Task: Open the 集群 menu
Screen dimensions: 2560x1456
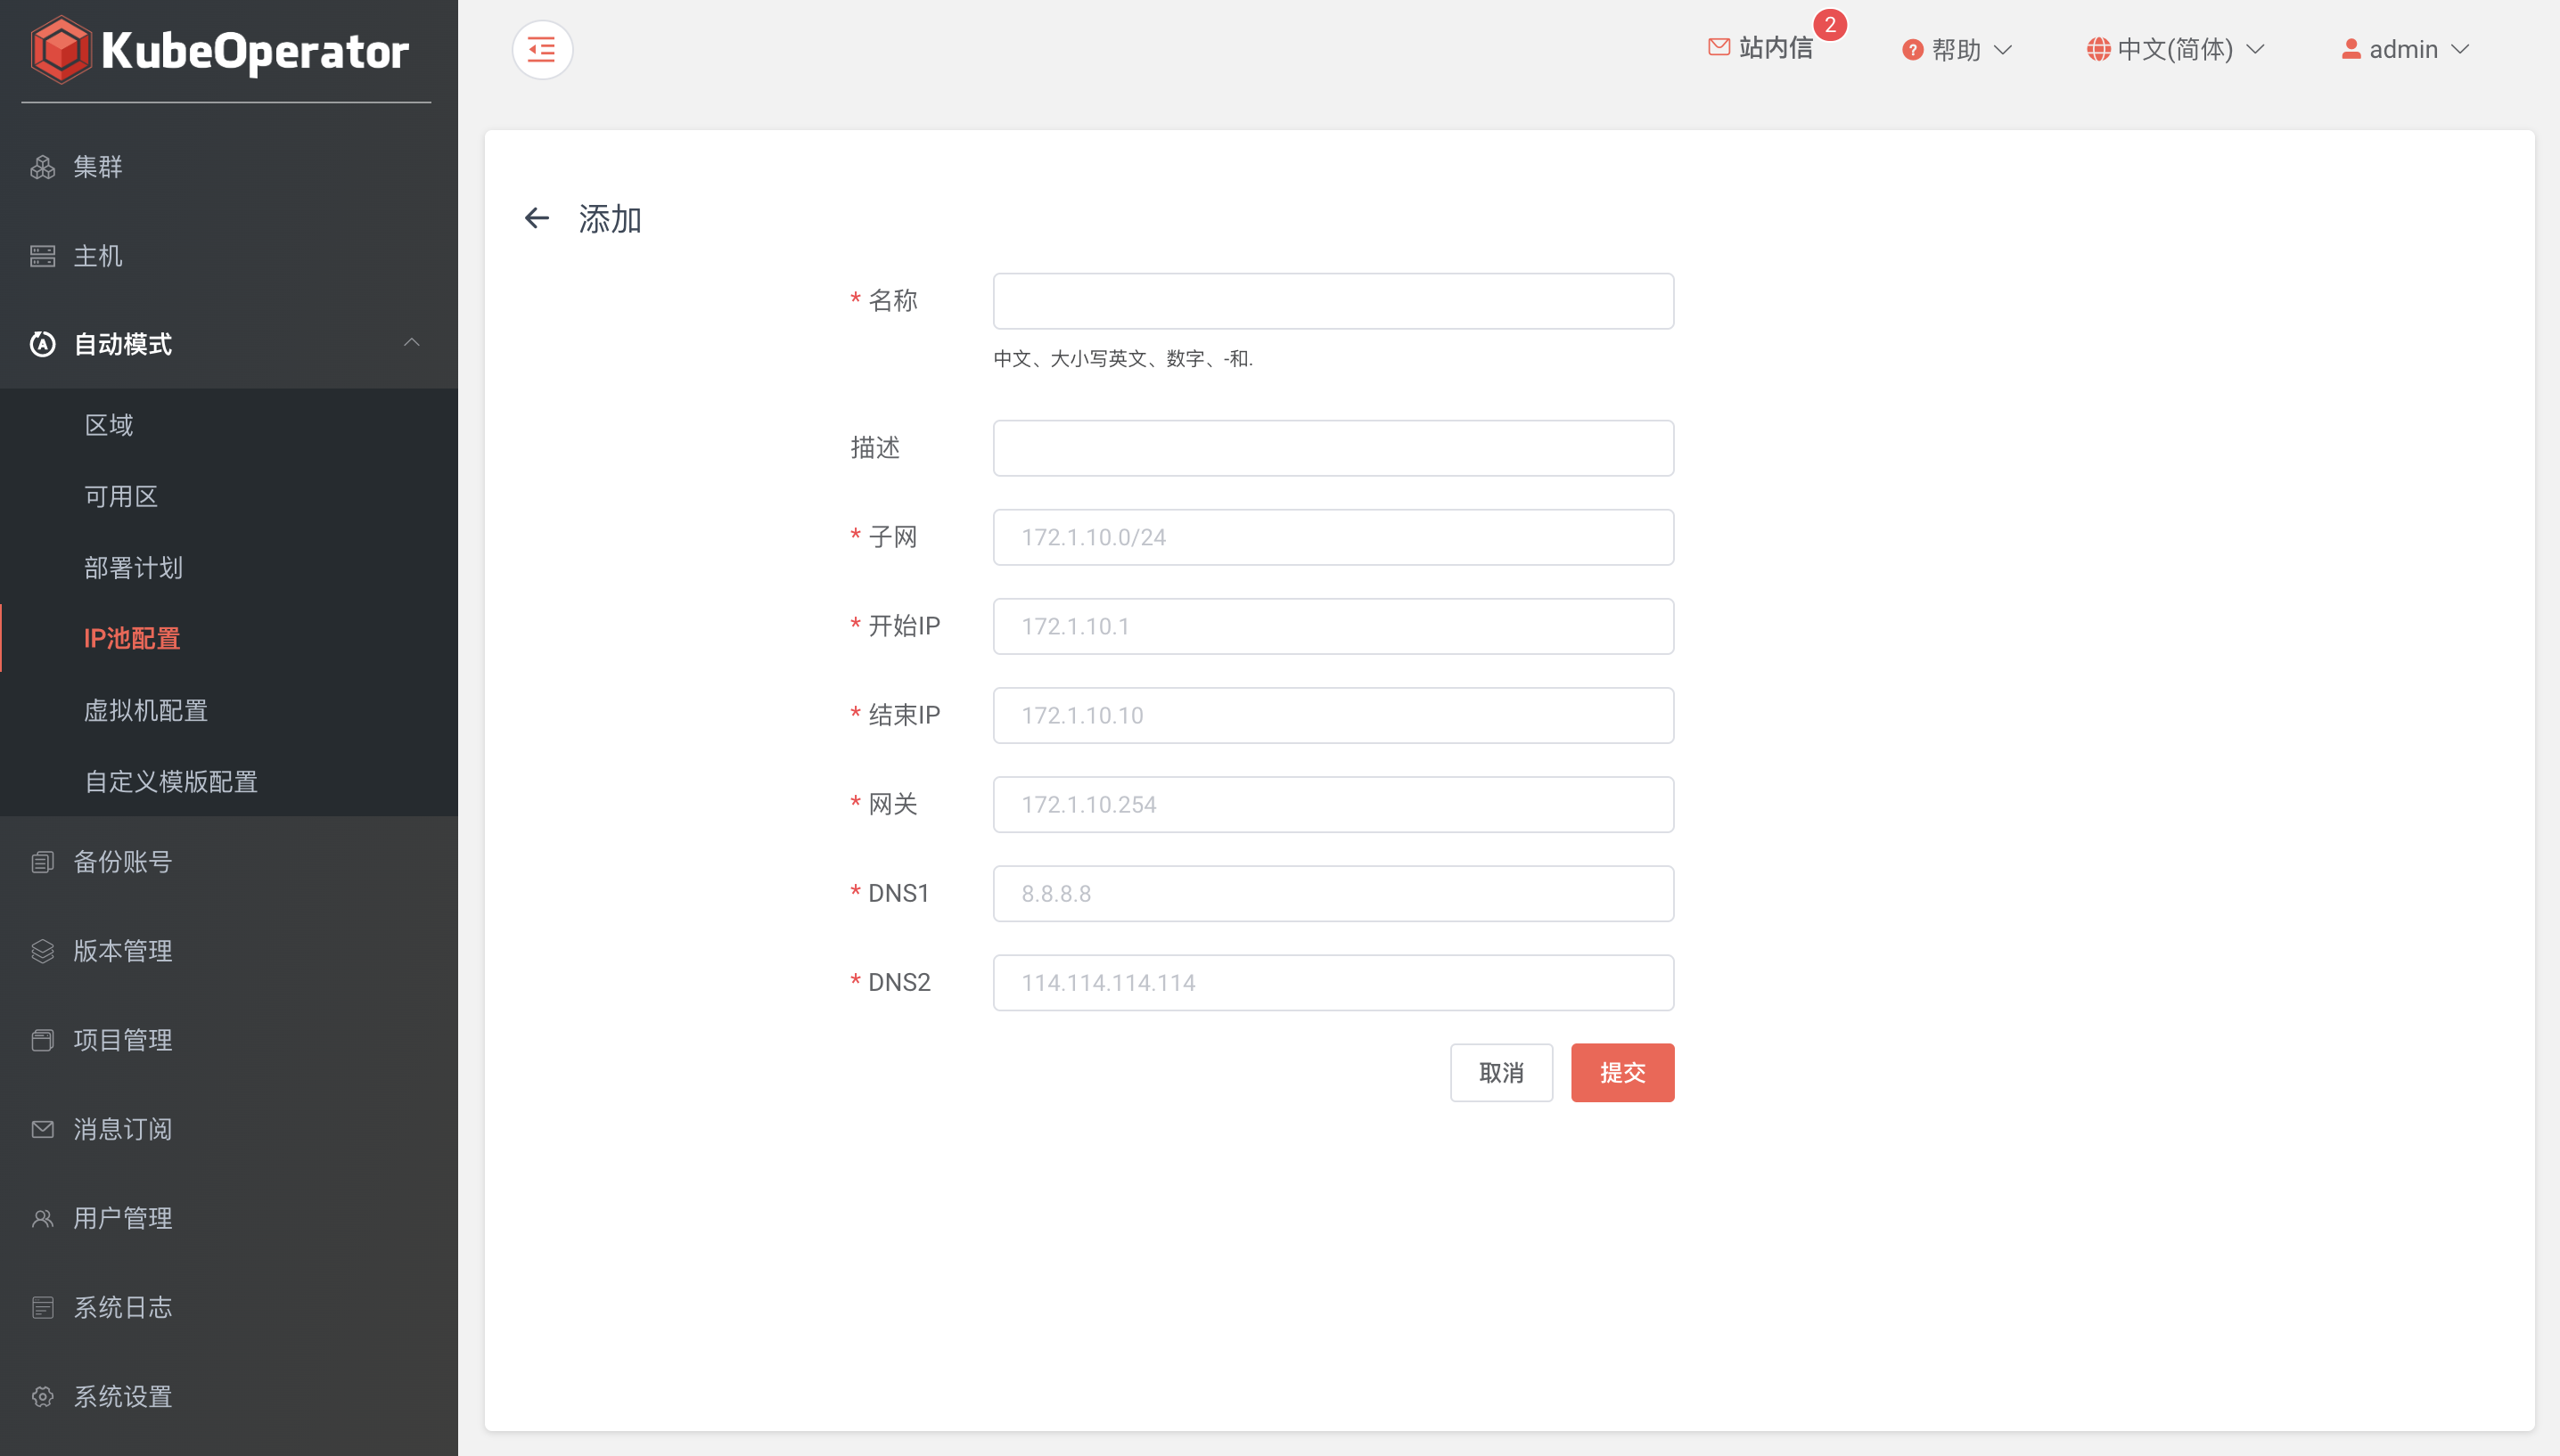Action: point(229,167)
